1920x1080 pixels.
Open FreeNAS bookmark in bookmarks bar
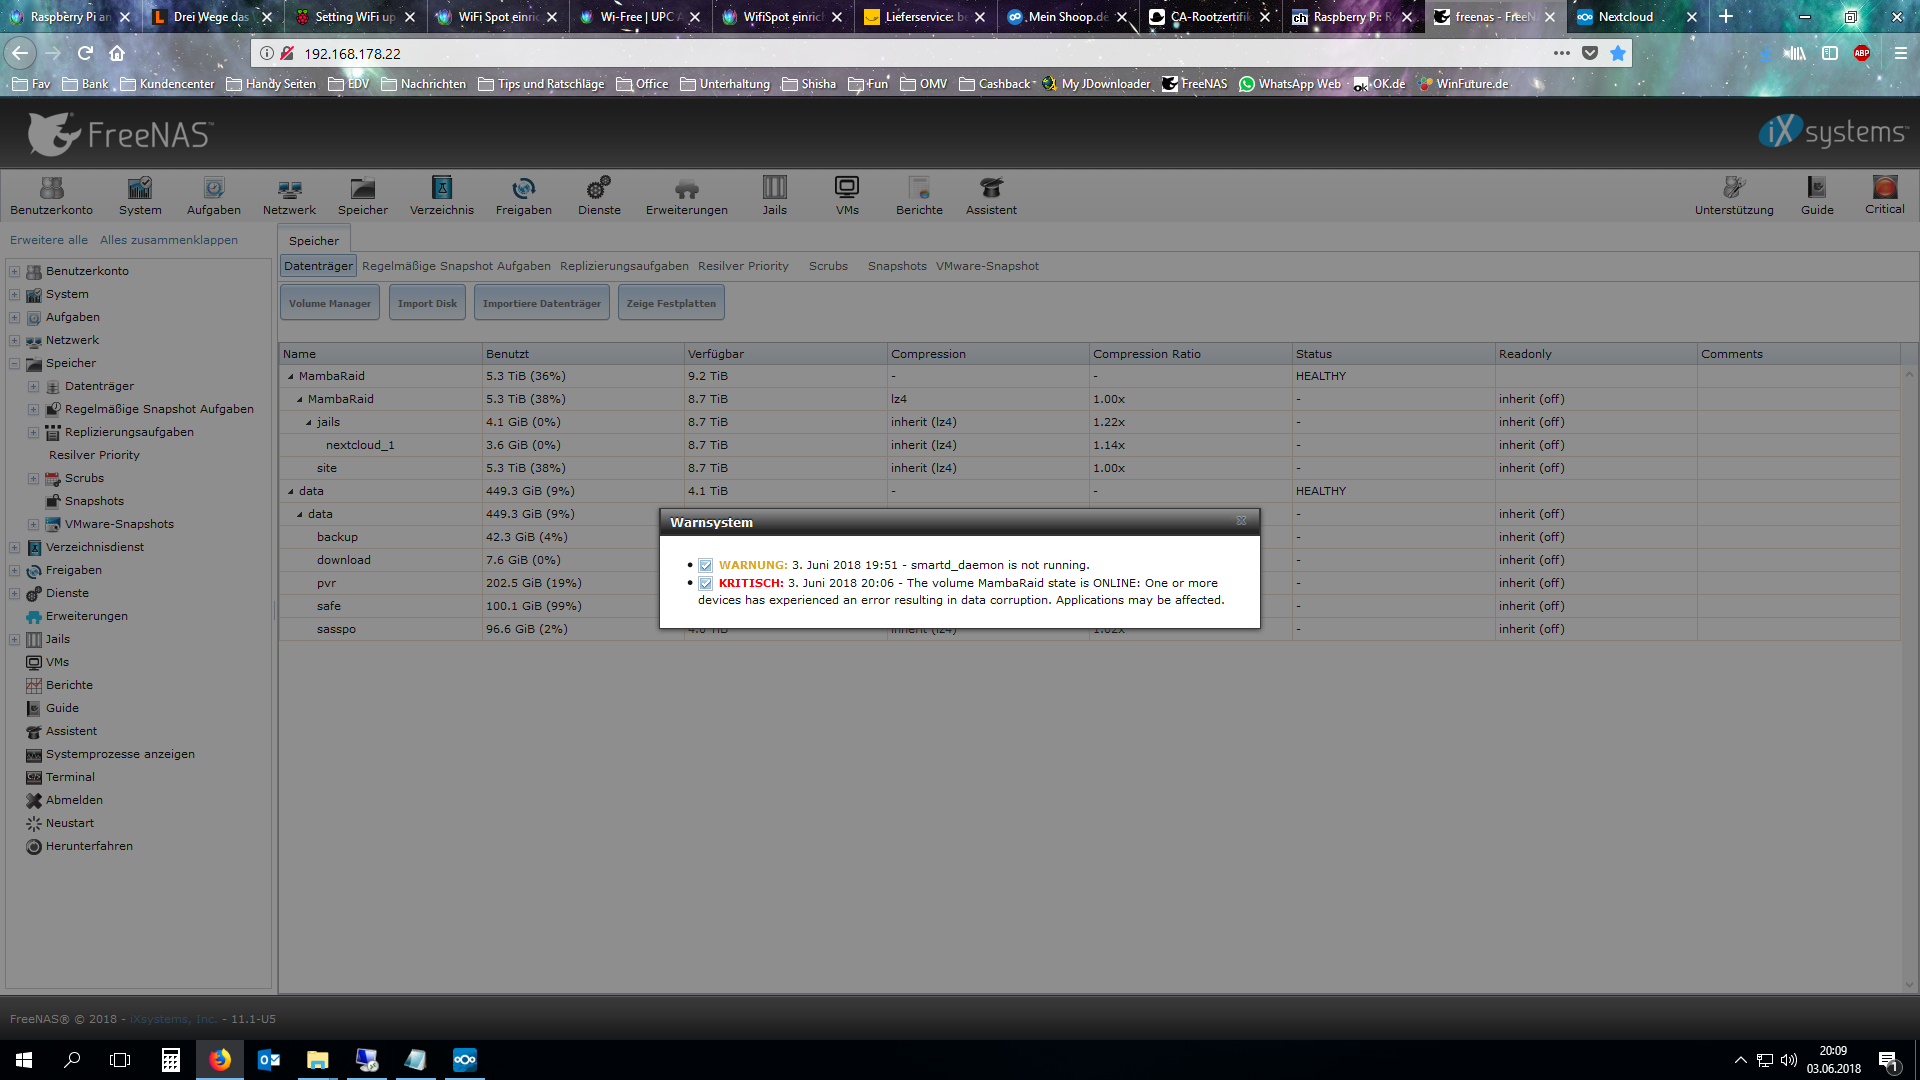(x=1194, y=84)
